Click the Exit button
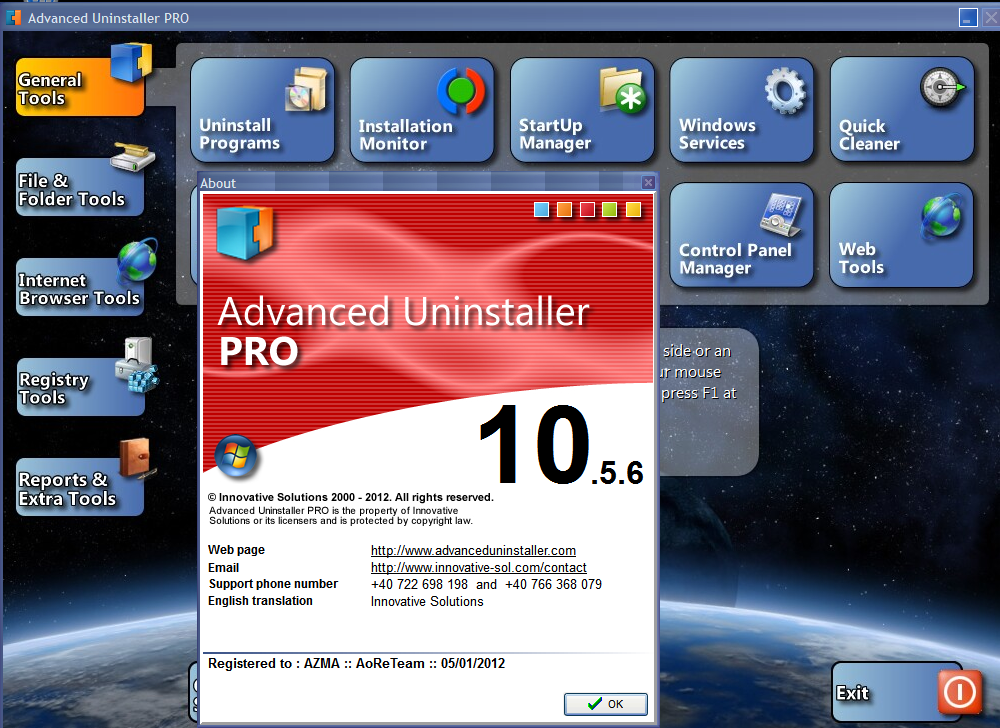 coord(906,692)
